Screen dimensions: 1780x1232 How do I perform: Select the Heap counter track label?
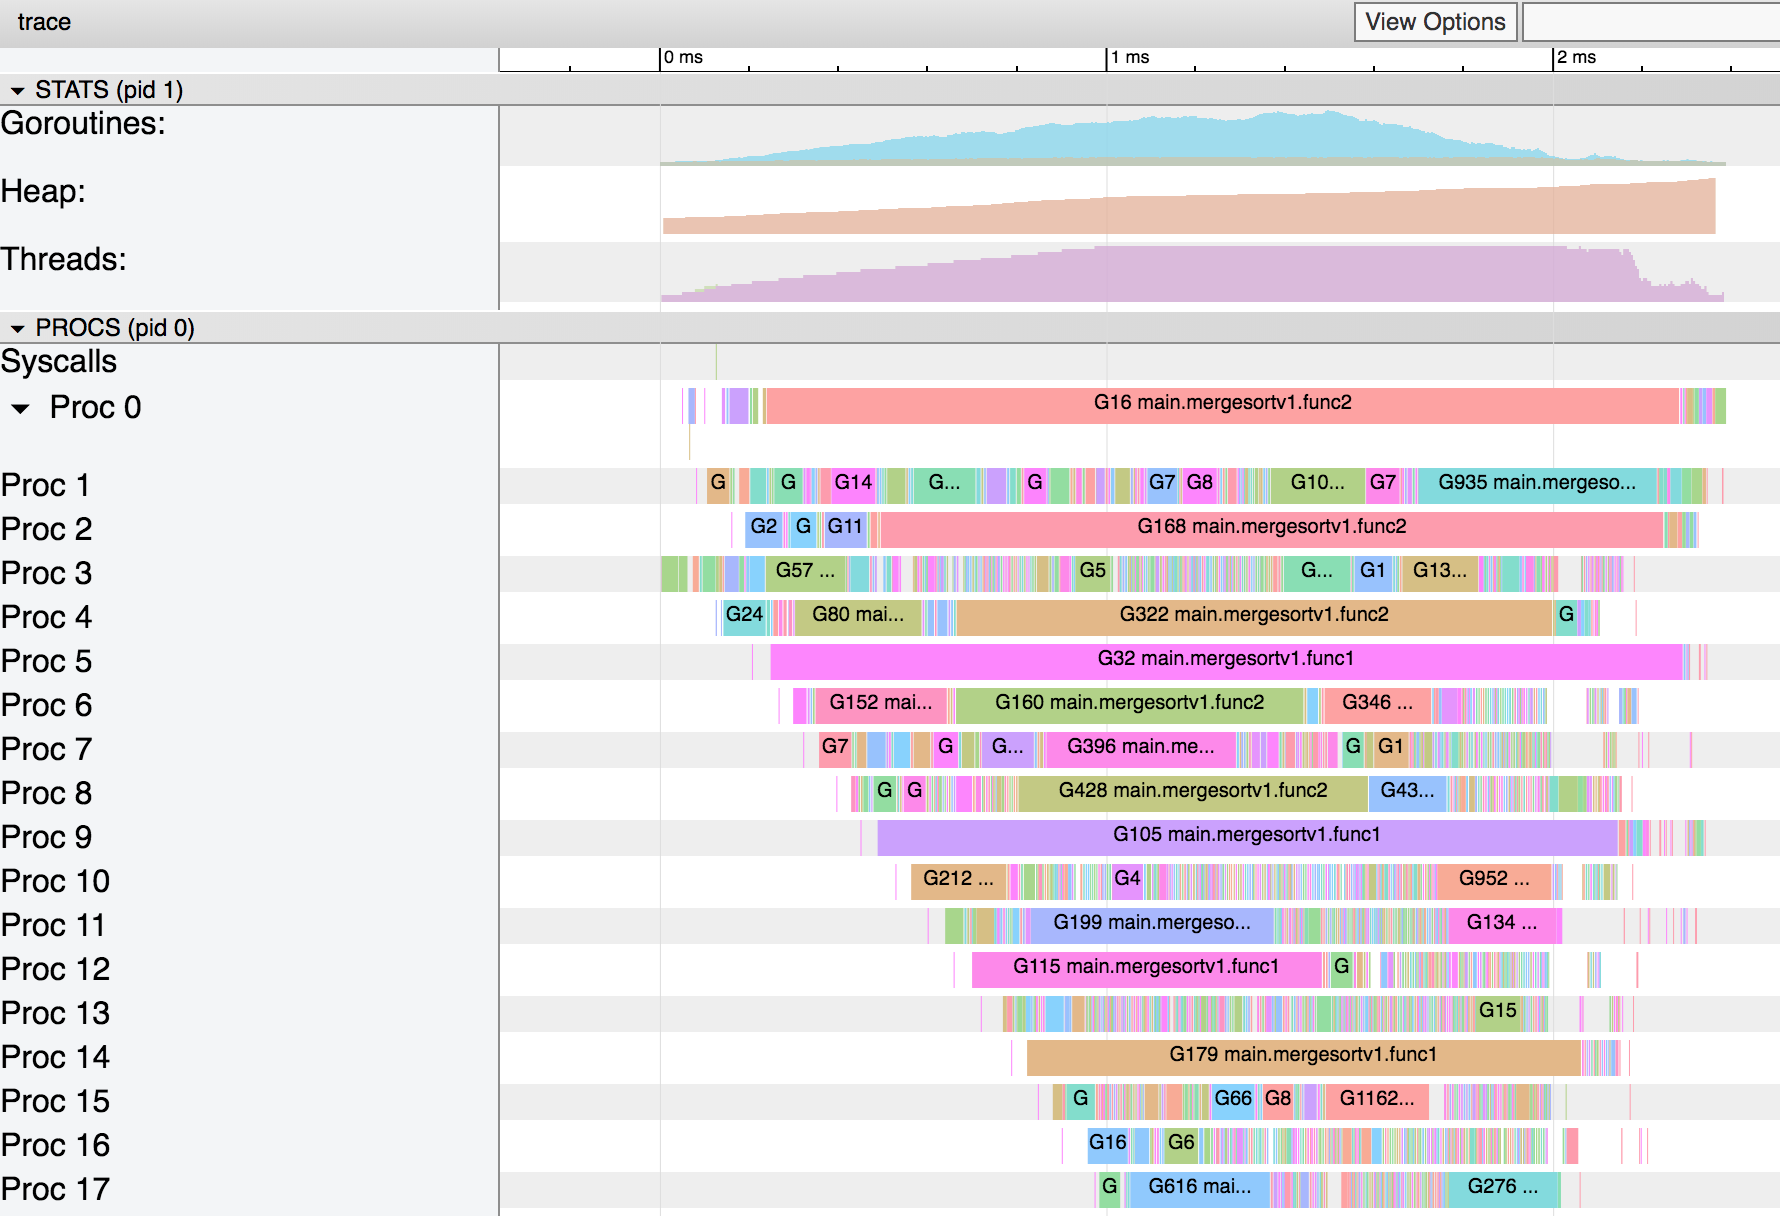[x=43, y=191]
